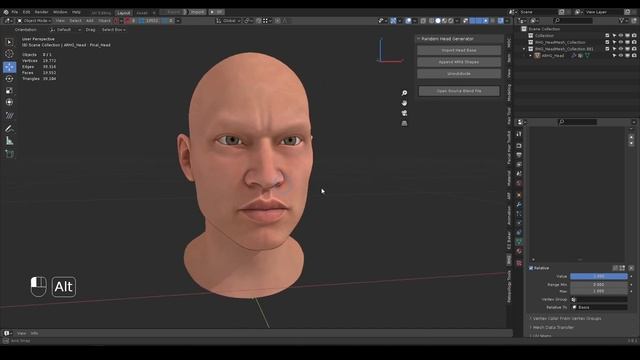
Task: Hide RHG_HeadMesh_Collection.001 via its eye icon
Action: pos(620,49)
